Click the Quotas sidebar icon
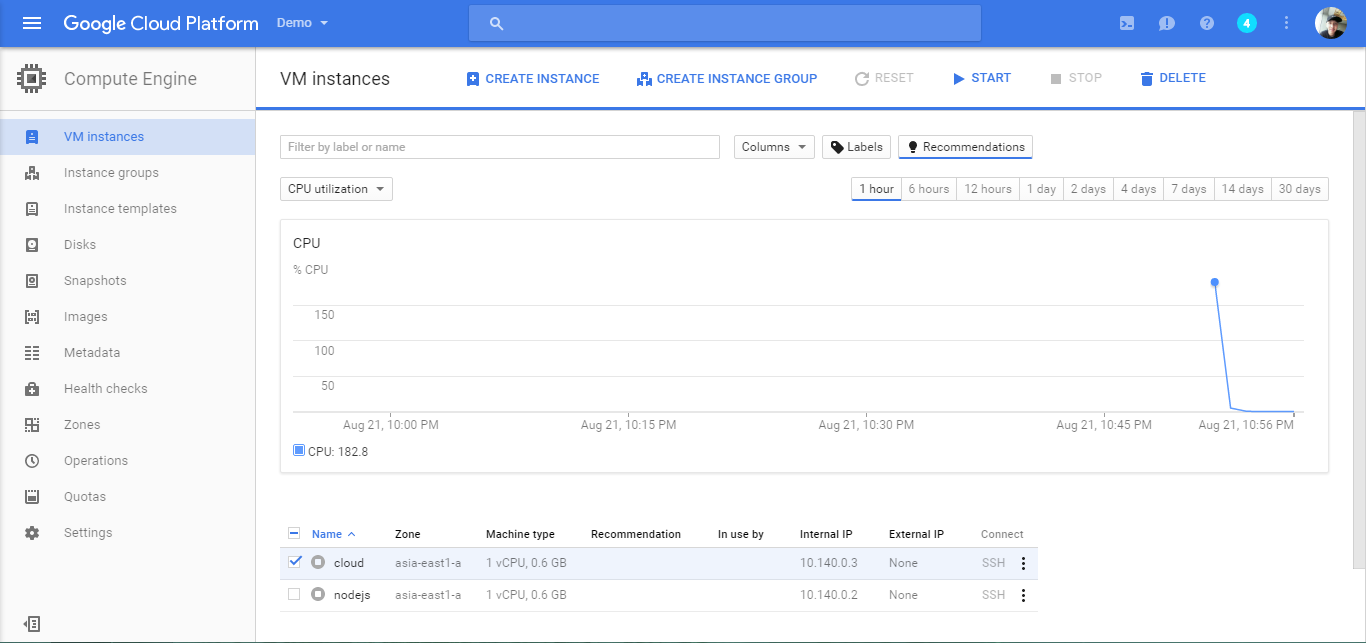 click(x=32, y=497)
